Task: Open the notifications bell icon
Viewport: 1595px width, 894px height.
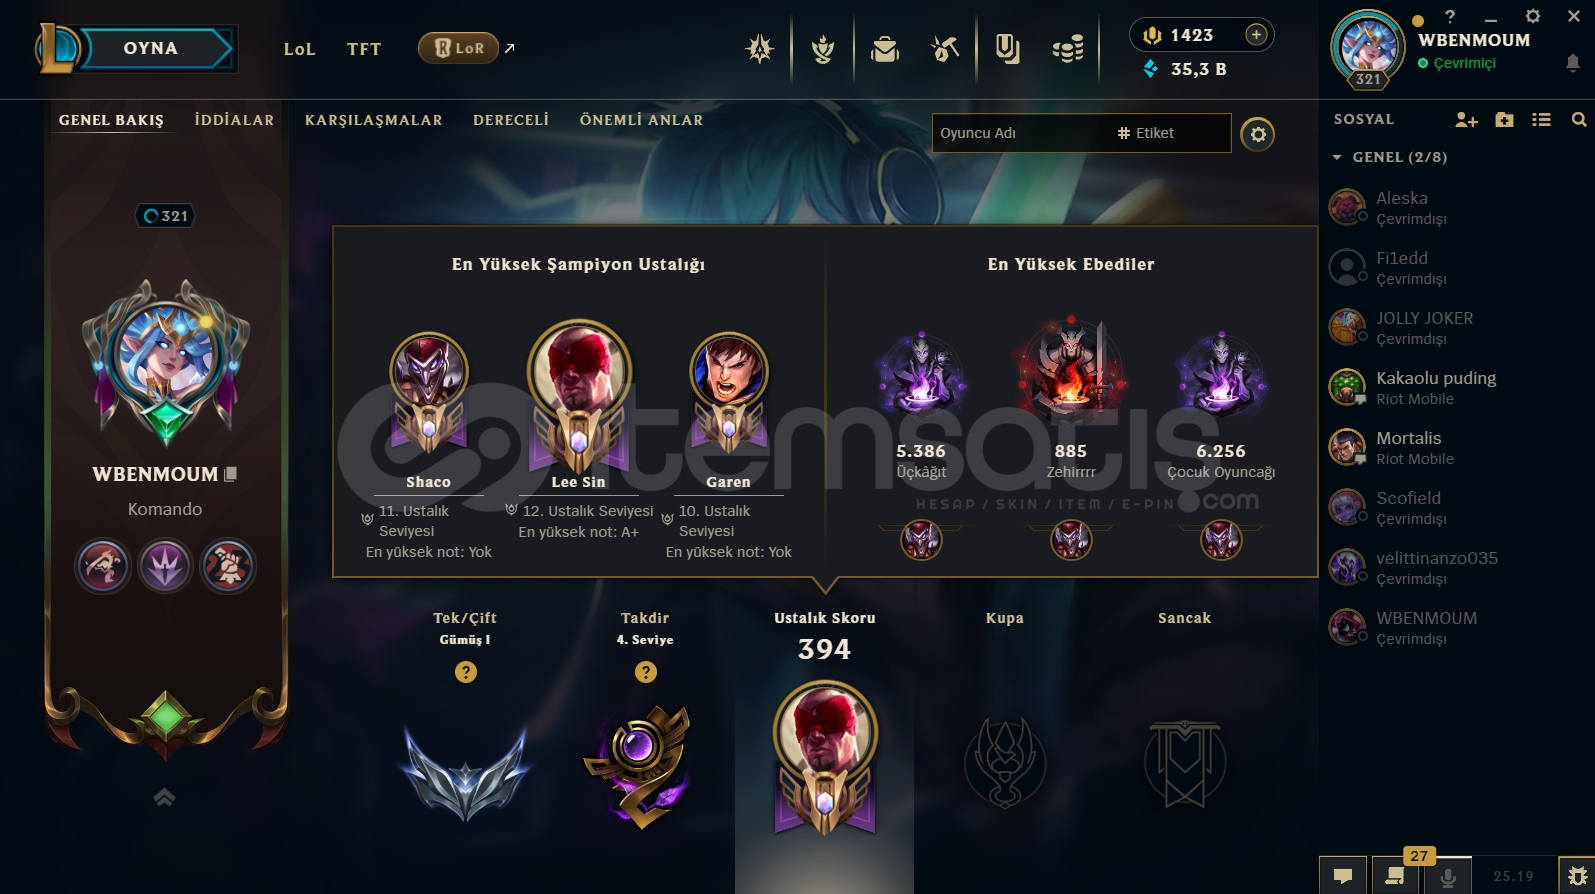Action: pyautogui.click(x=1573, y=63)
